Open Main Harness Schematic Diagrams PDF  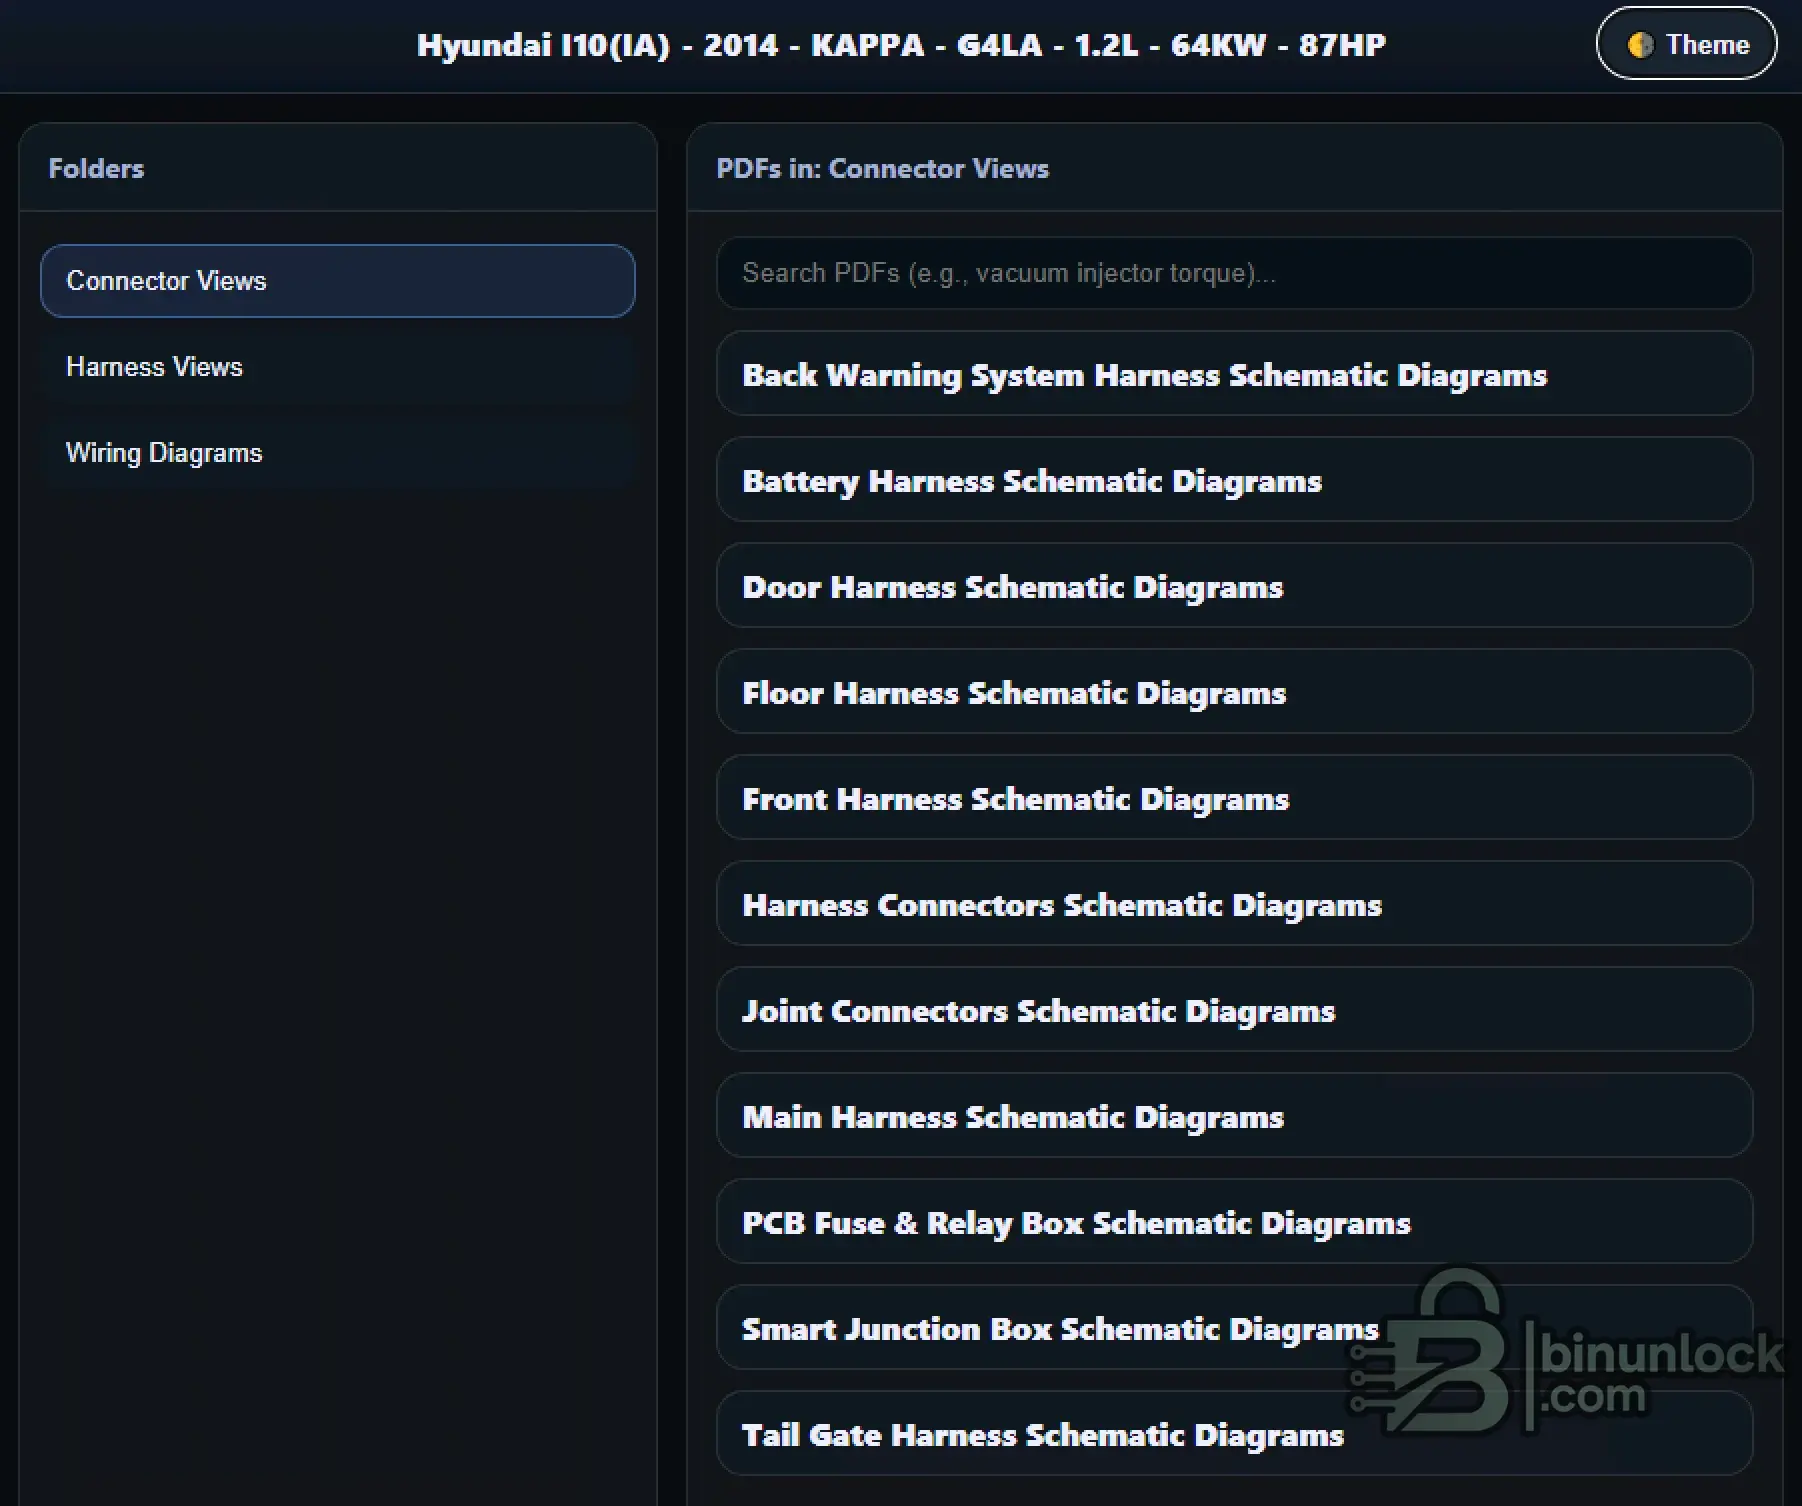(1234, 1116)
